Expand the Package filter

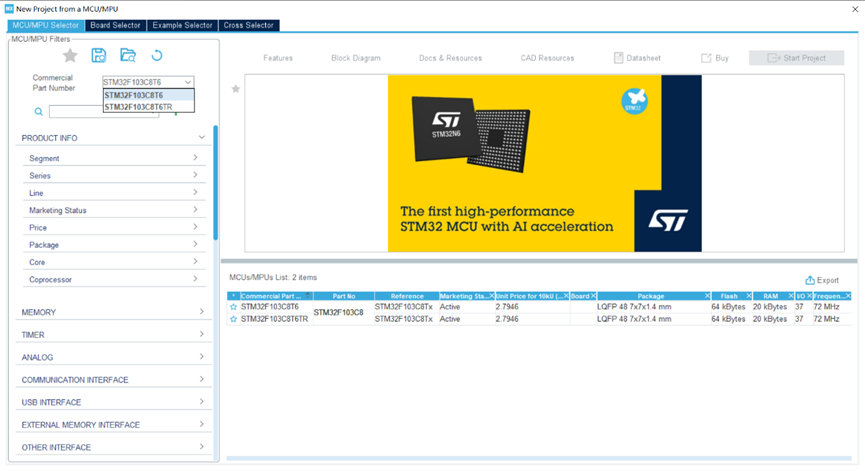(x=195, y=244)
